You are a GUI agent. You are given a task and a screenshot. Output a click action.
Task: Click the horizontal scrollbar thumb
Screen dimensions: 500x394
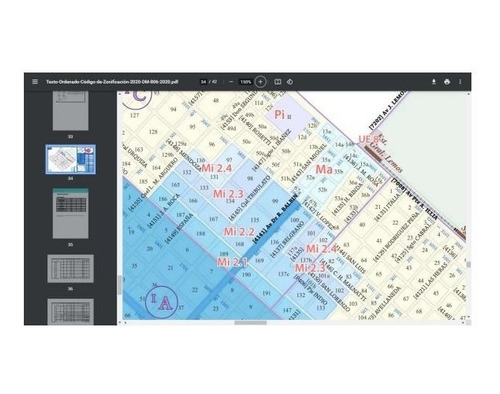250,323
